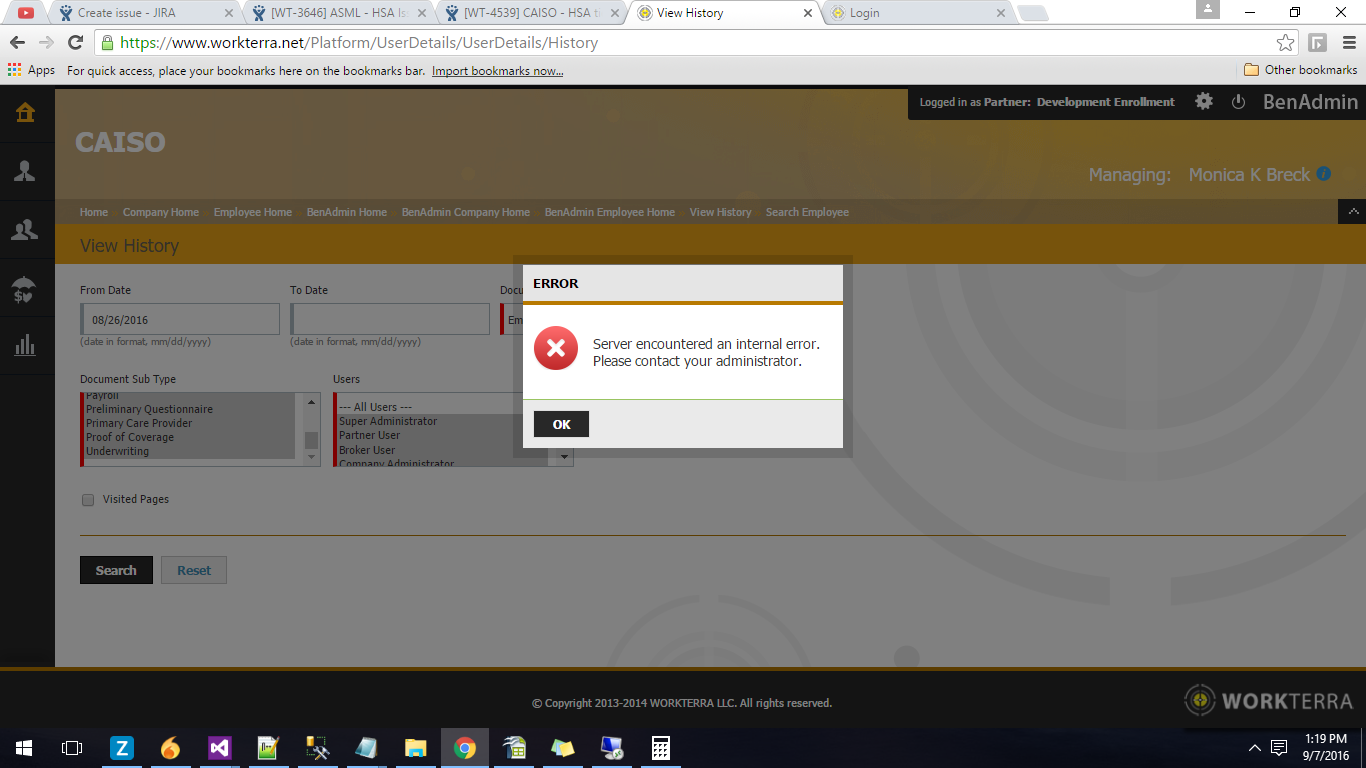Open Calculator from taskbar

(x=661, y=748)
